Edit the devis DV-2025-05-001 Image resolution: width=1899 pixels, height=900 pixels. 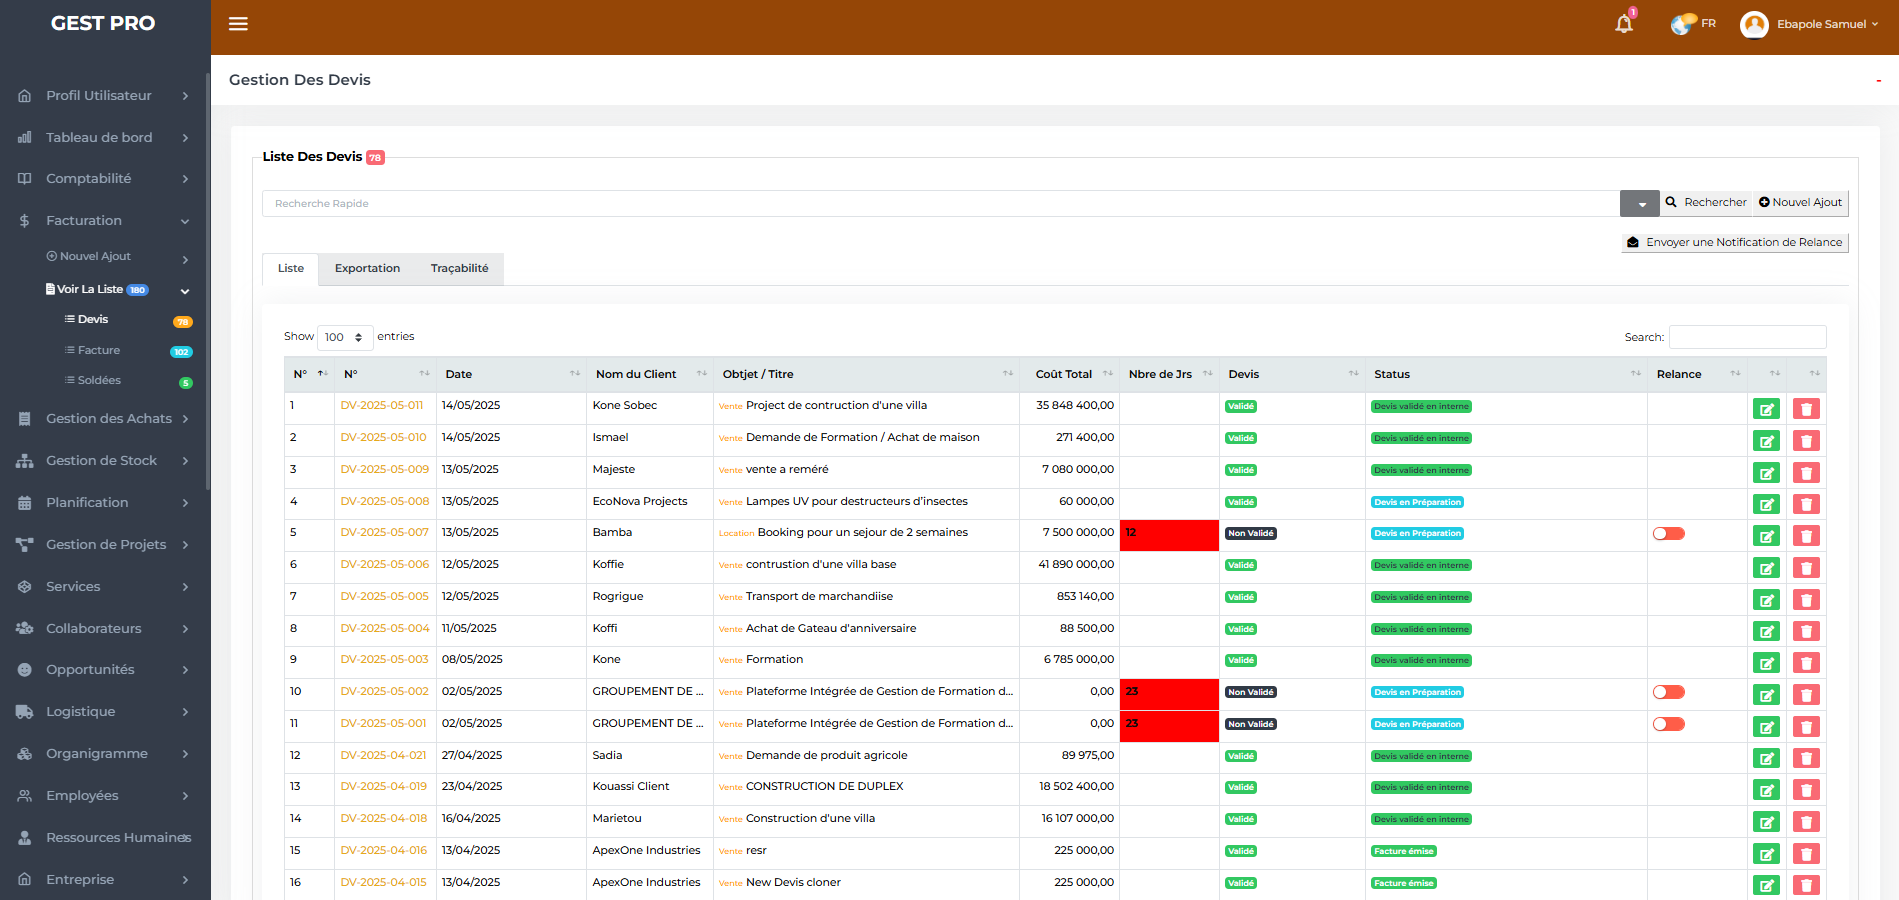pyautogui.click(x=1766, y=727)
